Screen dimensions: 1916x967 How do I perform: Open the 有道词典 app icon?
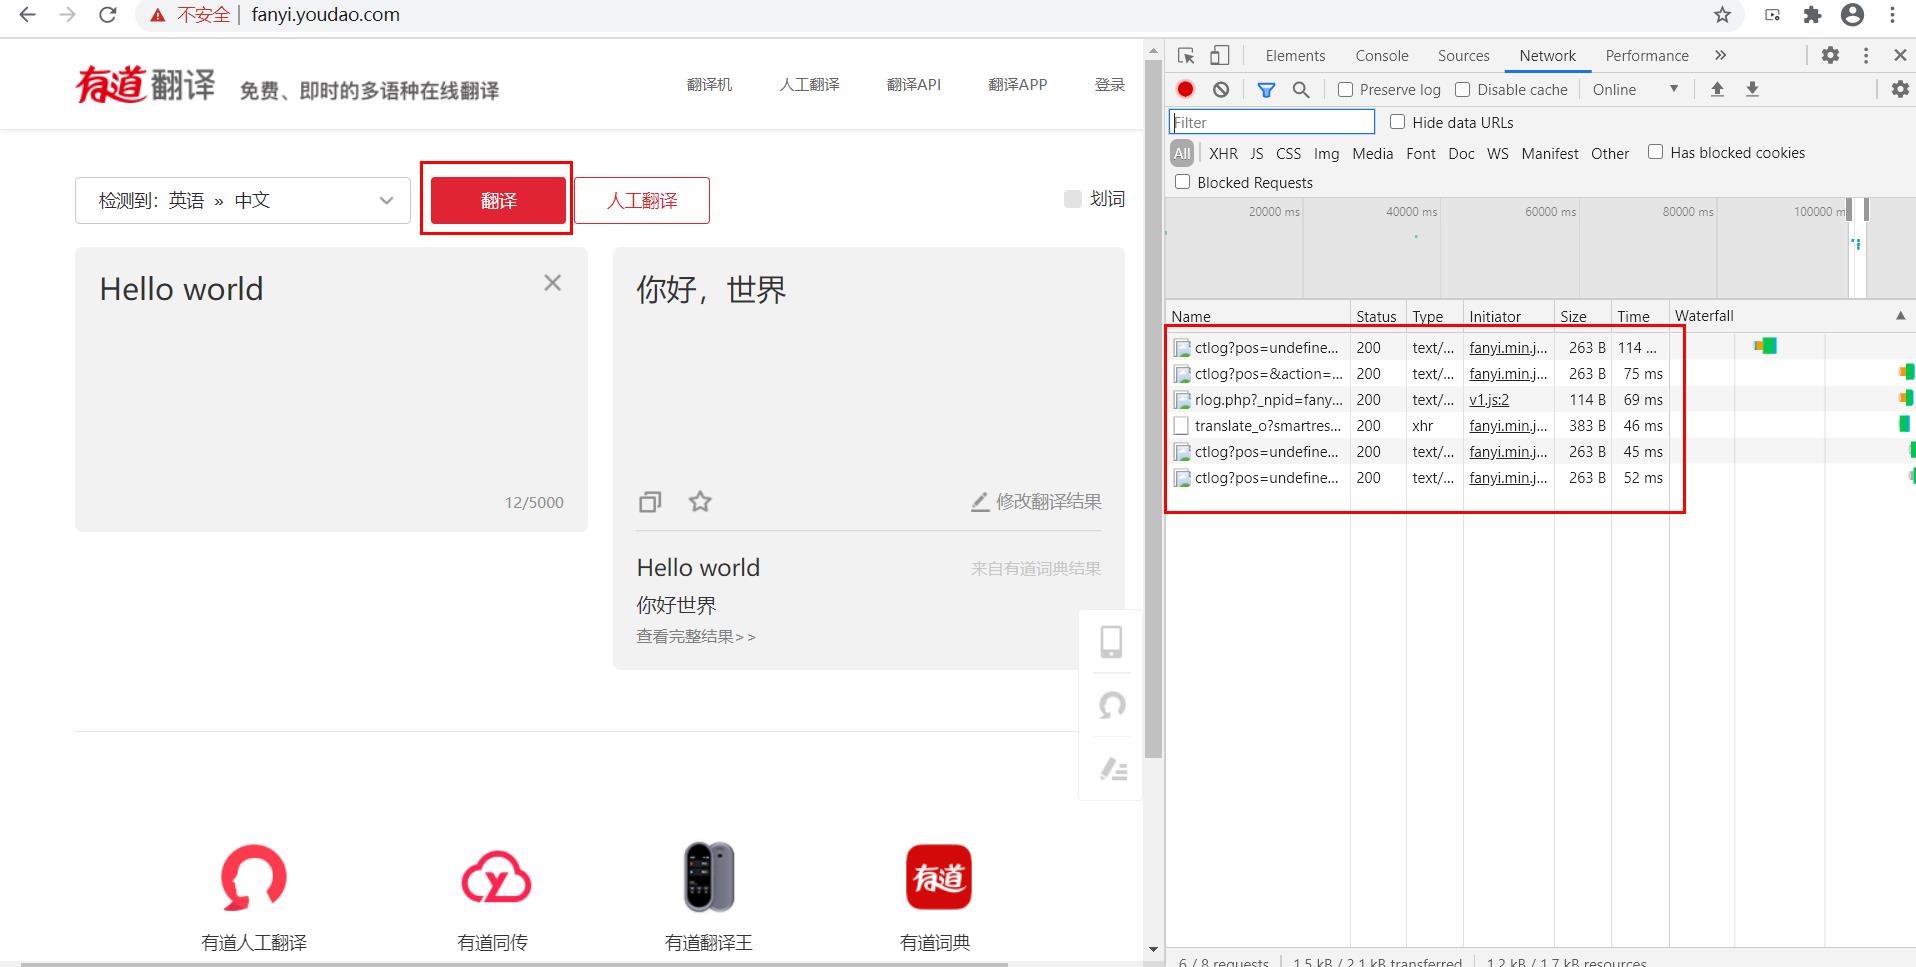(x=938, y=877)
